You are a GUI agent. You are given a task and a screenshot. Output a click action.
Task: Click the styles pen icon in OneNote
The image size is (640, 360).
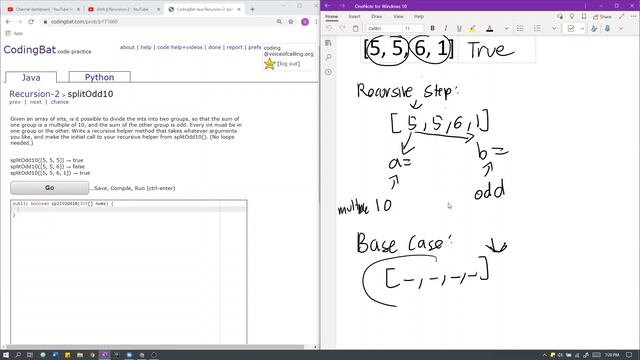click(594, 28)
